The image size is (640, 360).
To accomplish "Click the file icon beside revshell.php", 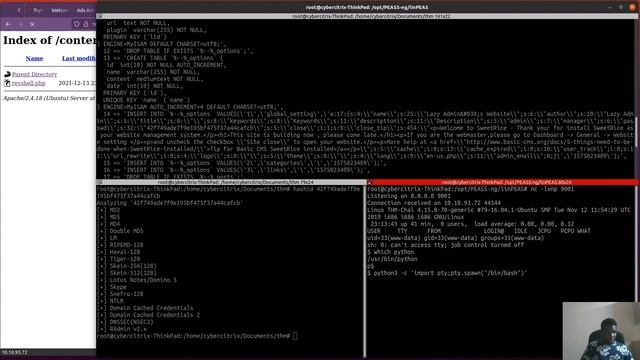I will click(x=7, y=83).
